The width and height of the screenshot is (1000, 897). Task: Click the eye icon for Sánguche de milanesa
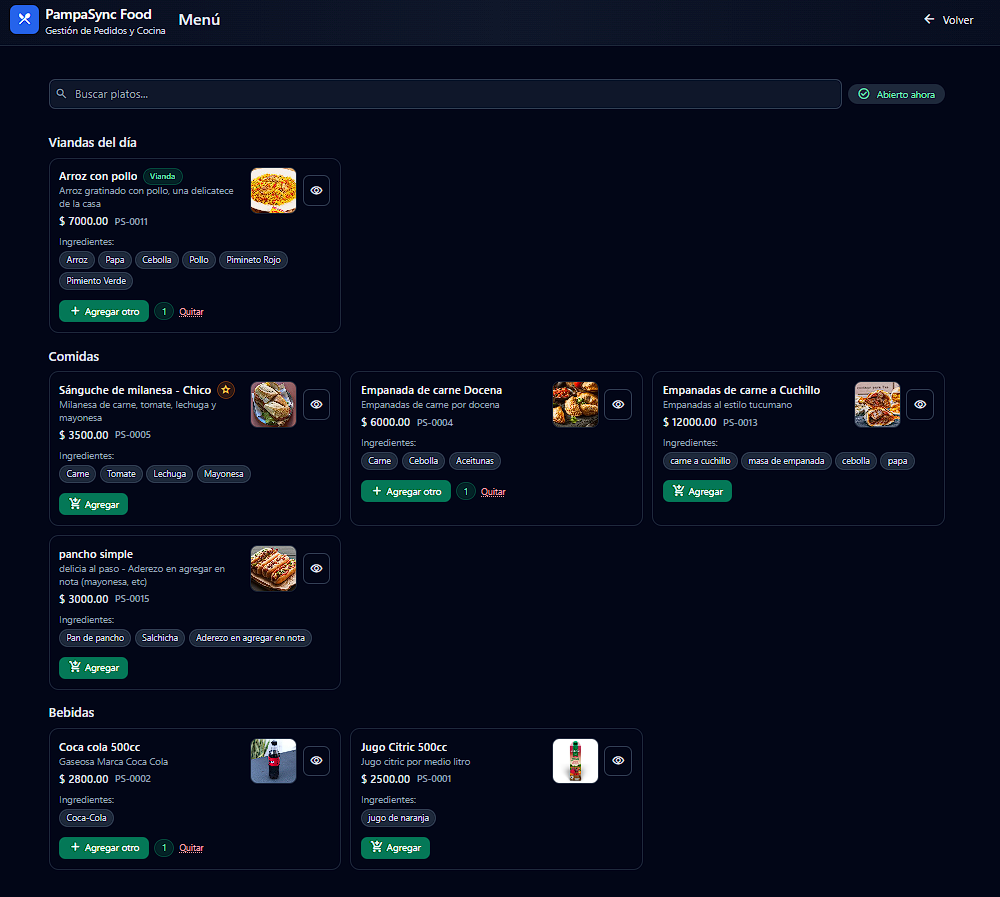pyautogui.click(x=316, y=404)
